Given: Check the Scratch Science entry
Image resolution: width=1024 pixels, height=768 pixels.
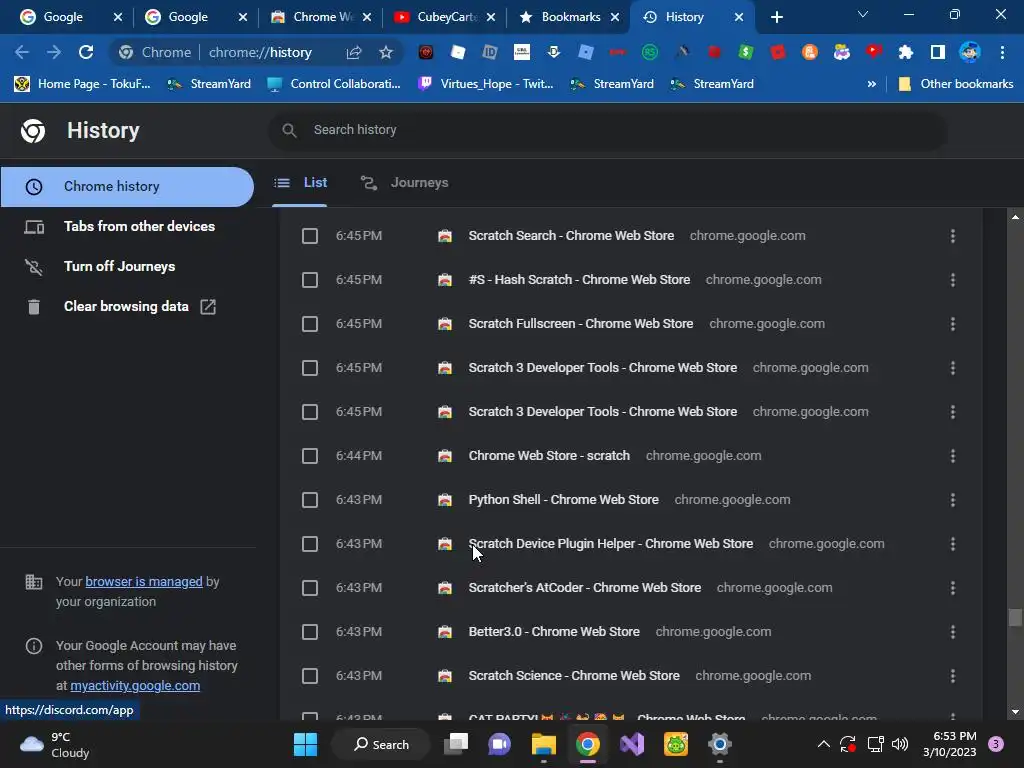Looking at the screenshot, I should [x=310, y=676].
